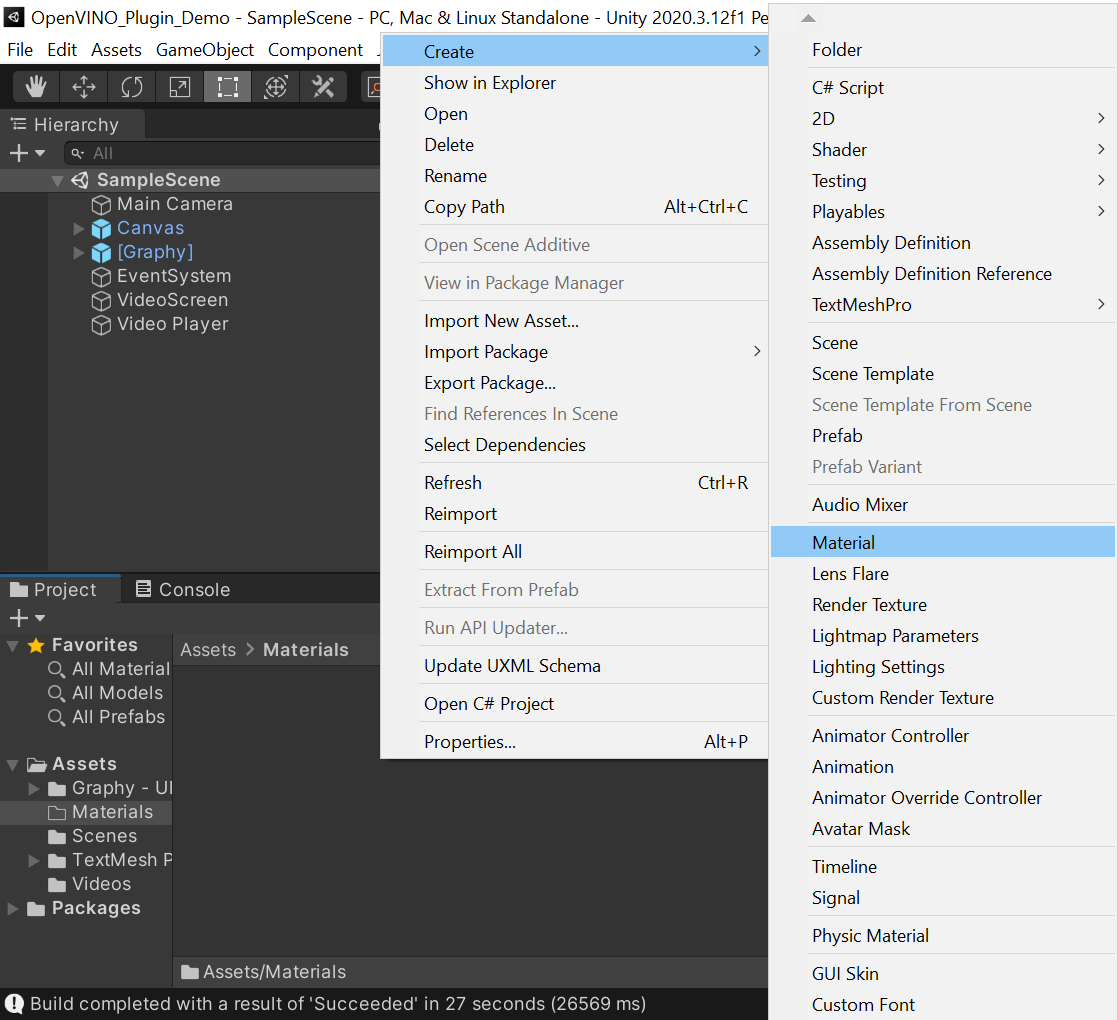The image size is (1118, 1020).
Task: Click Properties... menu entry
Action: (575, 741)
